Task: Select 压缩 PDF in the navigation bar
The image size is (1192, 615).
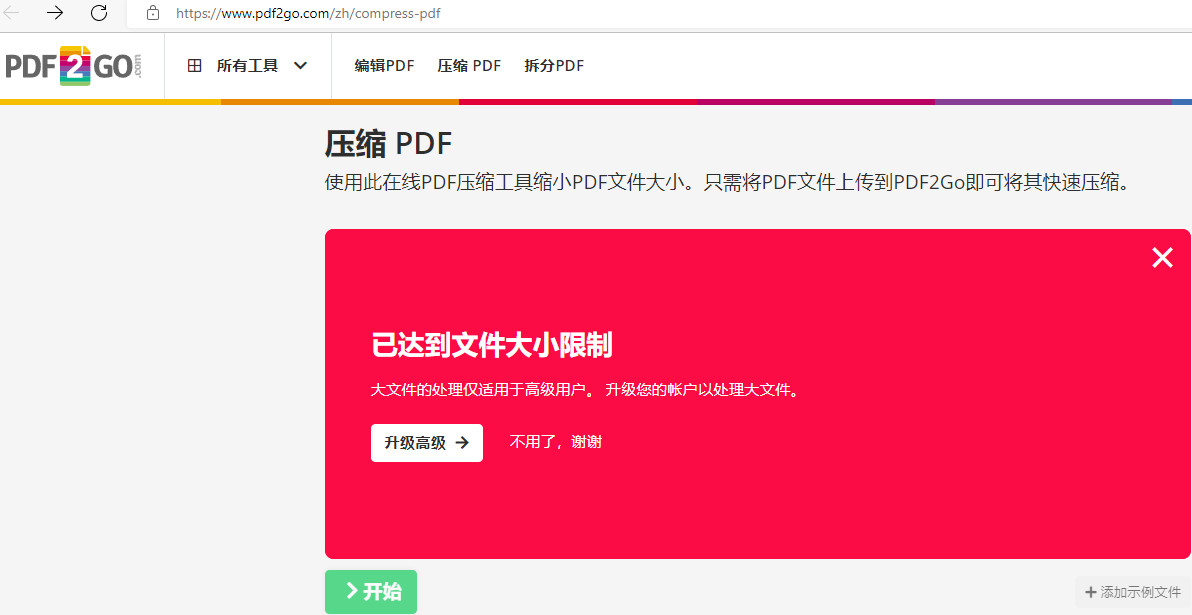Action: click(x=469, y=65)
